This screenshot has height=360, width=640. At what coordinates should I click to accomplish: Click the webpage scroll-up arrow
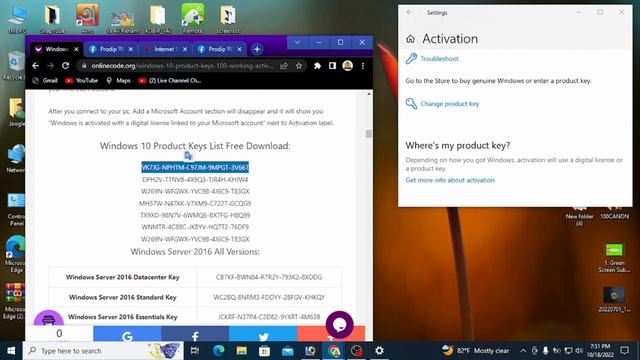pyautogui.click(x=369, y=94)
